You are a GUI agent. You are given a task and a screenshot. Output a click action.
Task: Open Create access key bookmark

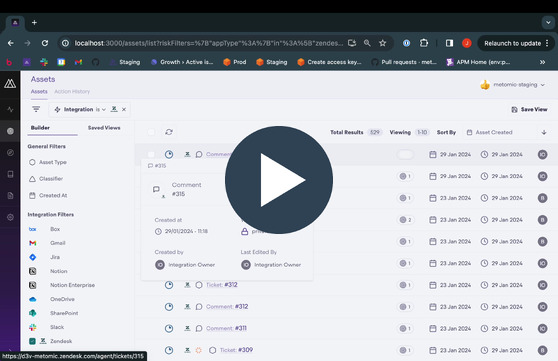pyautogui.click(x=329, y=62)
